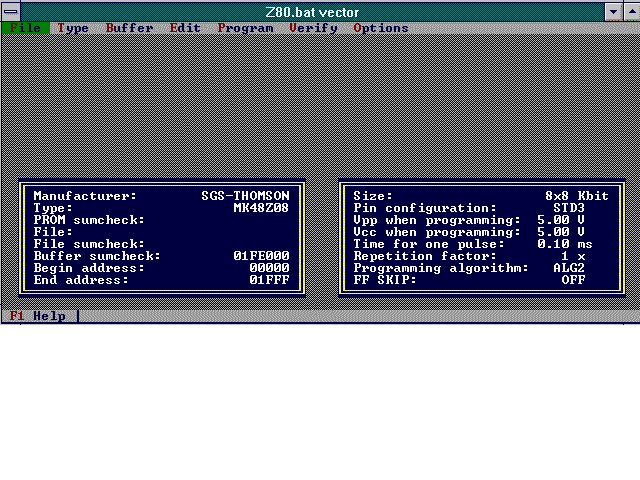
Task: Click the Vcc when programming 5.00 V value
Action: (x=561, y=232)
